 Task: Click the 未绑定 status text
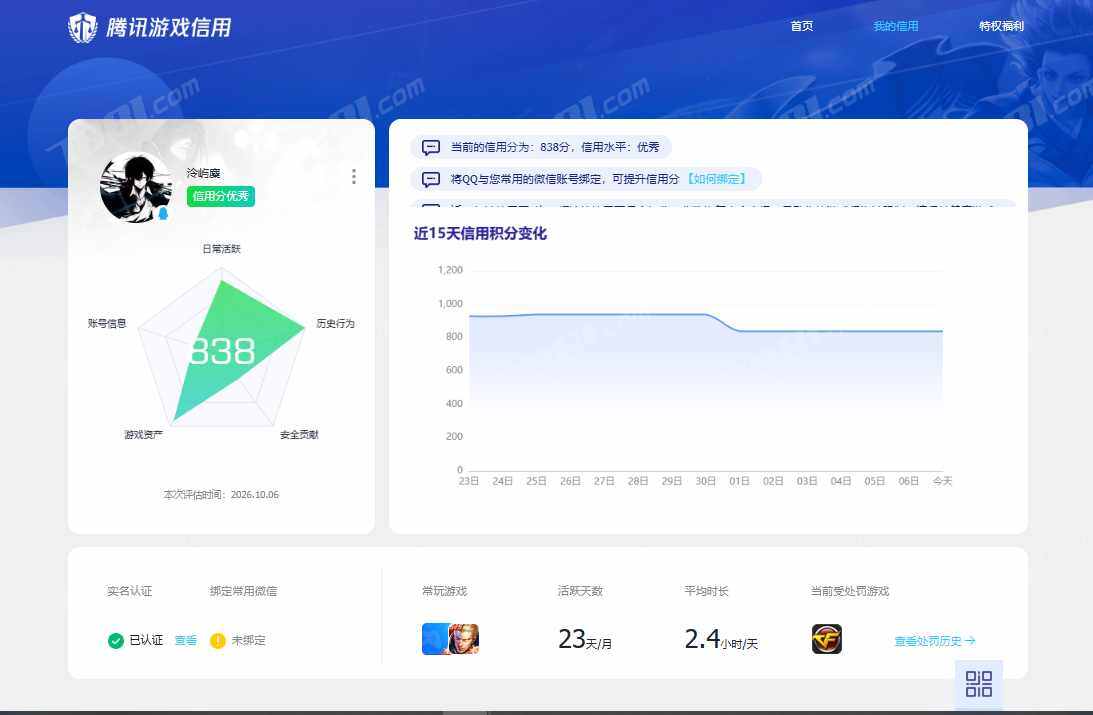[248, 640]
